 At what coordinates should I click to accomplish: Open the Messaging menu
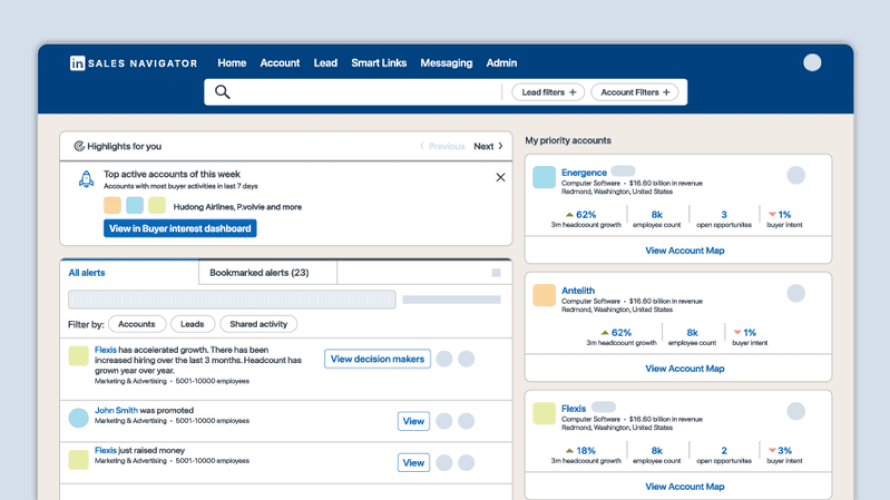pos(446,63)
